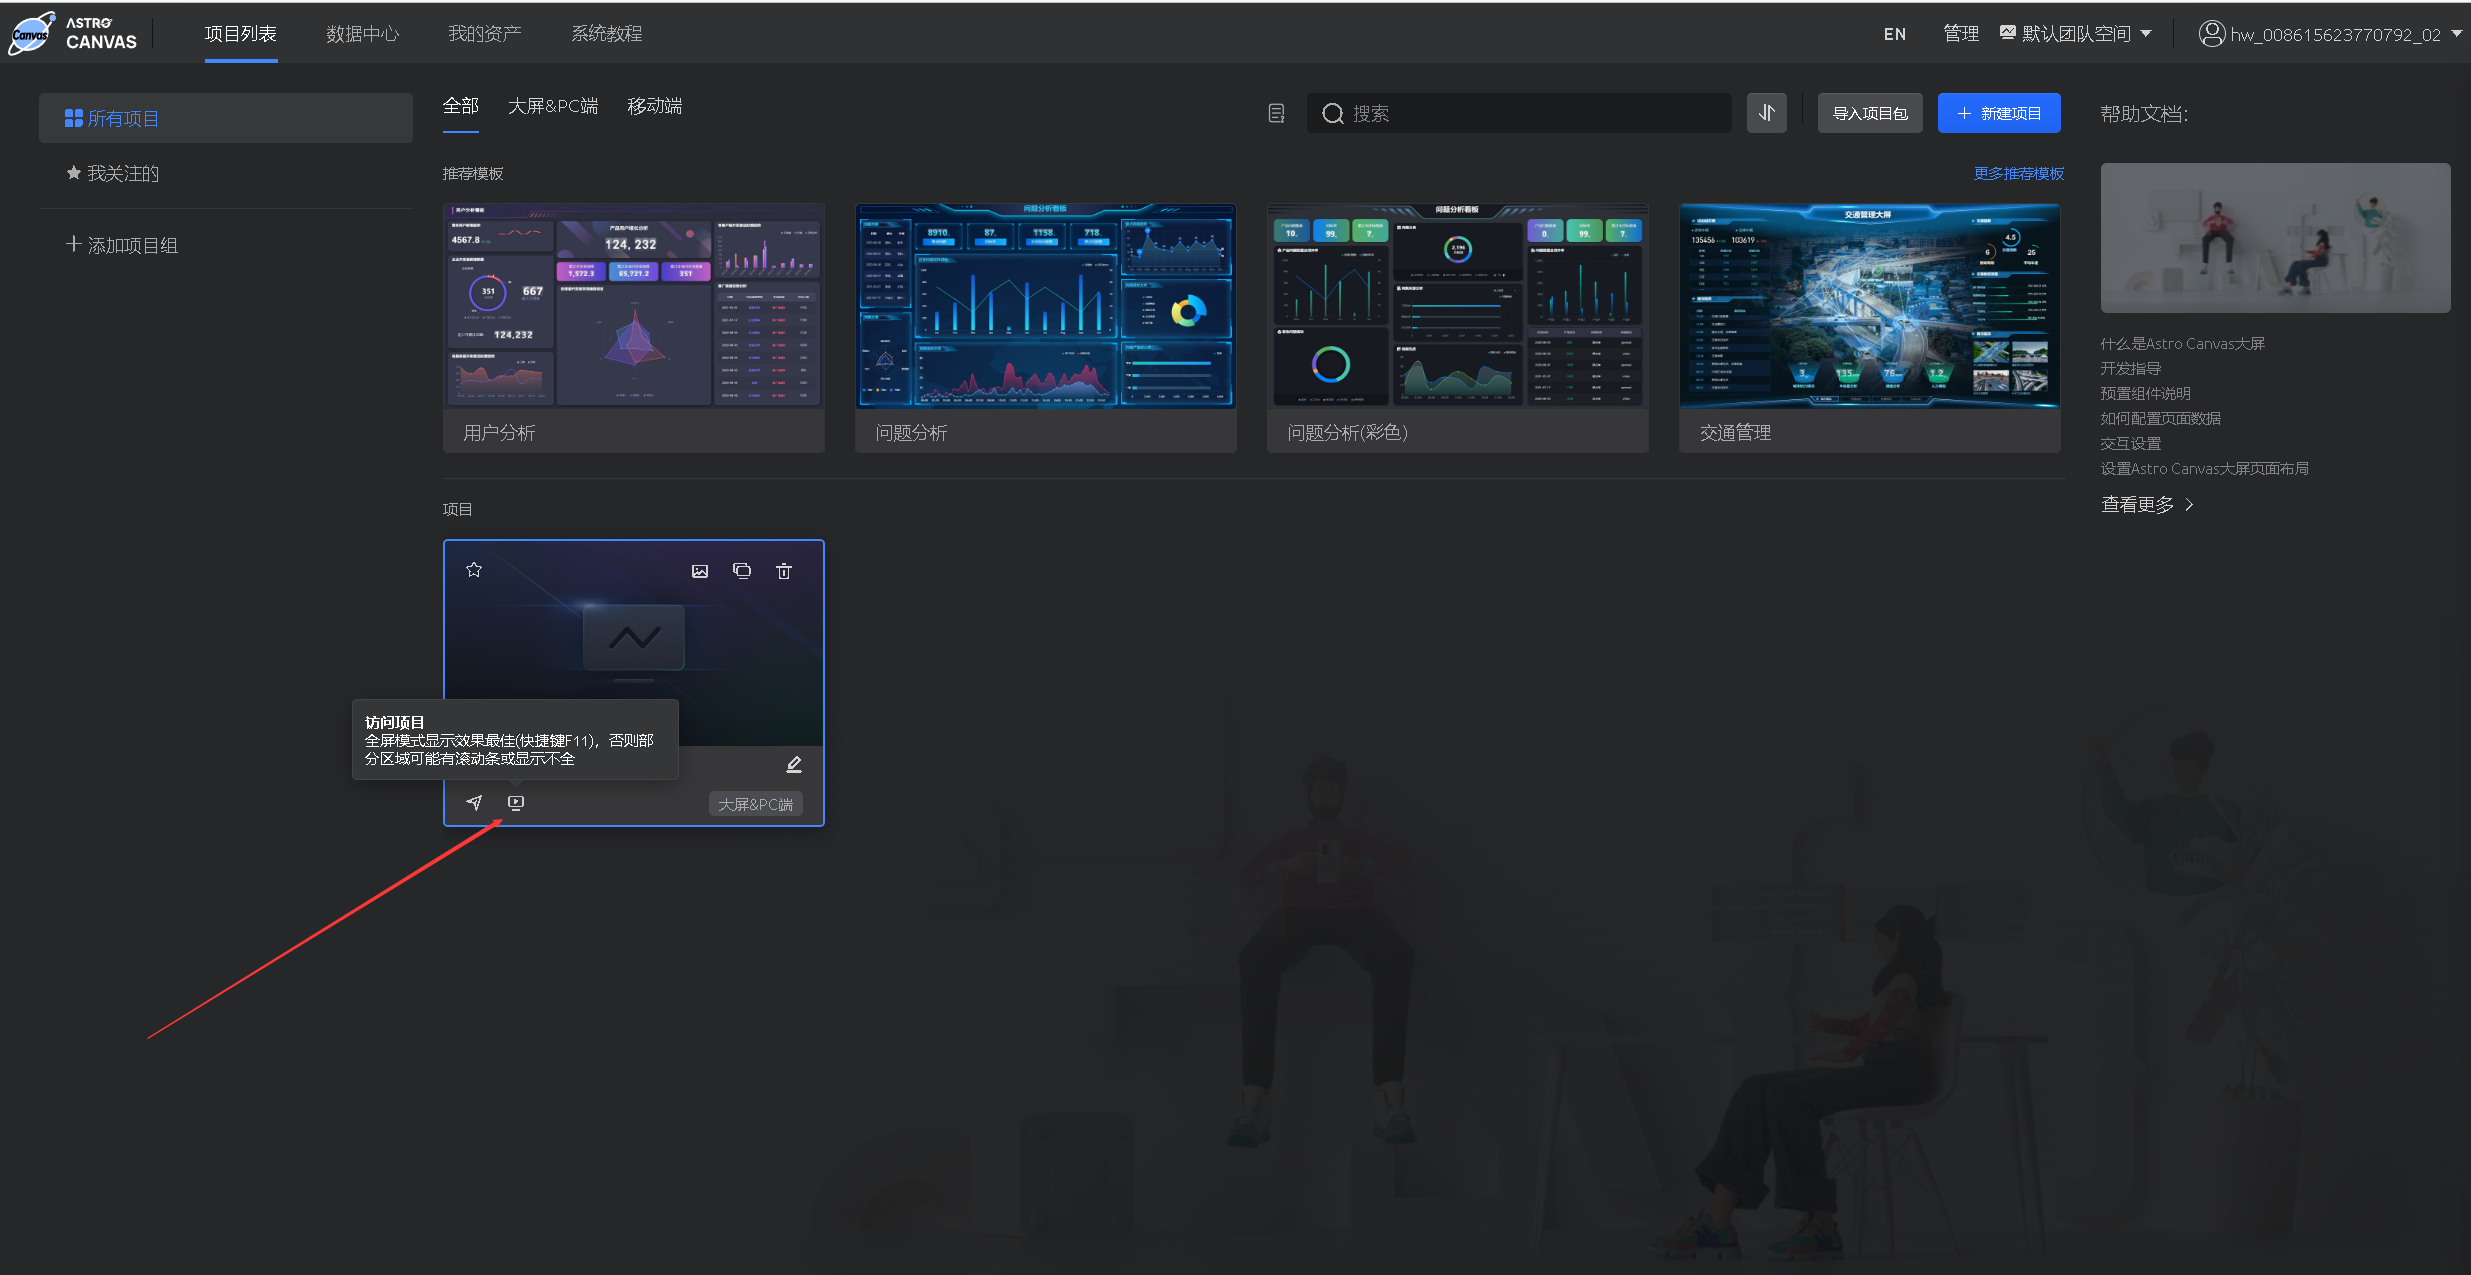Click the copy project icon
This screenshot has width=2471, height=1275.
742,571
